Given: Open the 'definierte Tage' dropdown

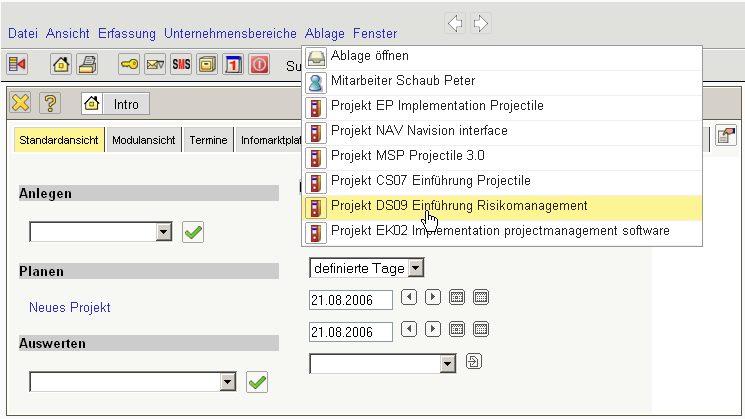Looking at the screenshot, I should (x=416, y=267).
